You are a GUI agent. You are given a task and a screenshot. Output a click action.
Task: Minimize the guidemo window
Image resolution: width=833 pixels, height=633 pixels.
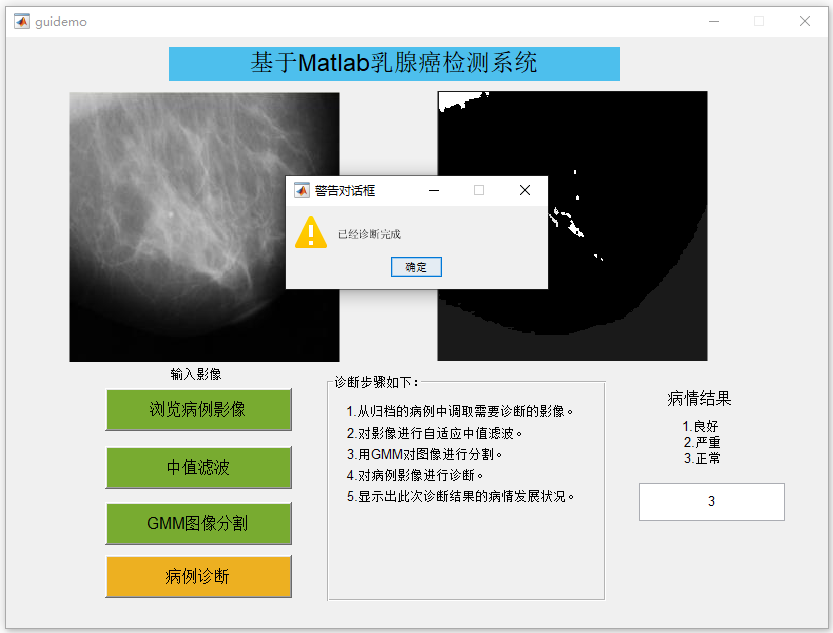(x=714, y=21)
